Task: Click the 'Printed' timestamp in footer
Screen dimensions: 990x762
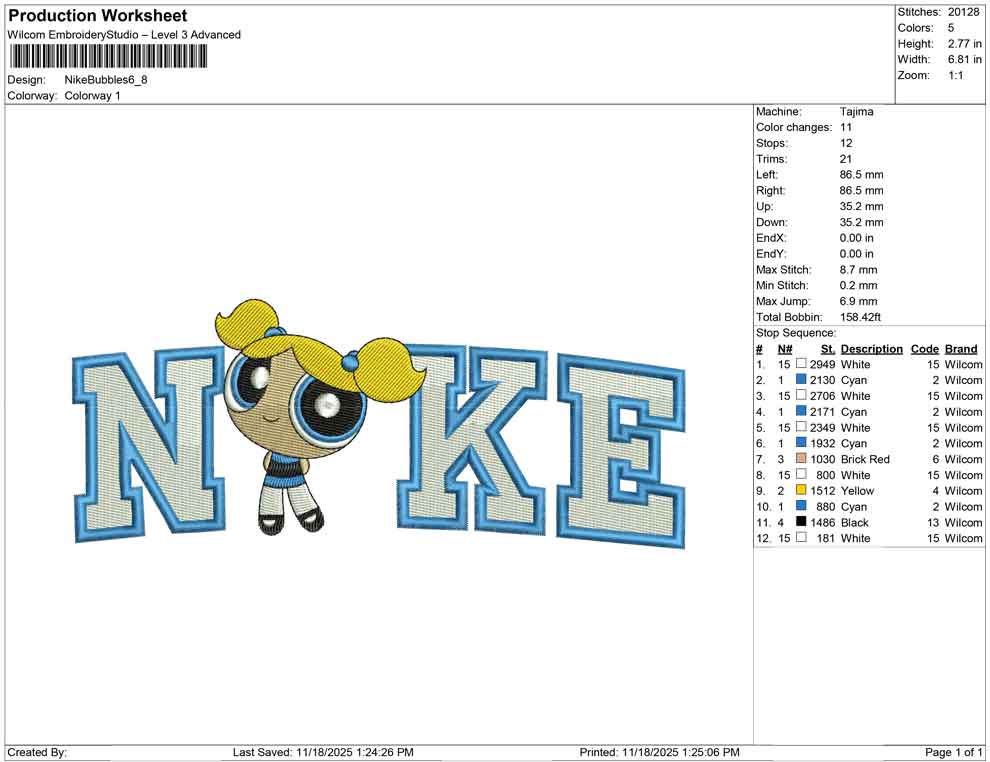Action: tap(659, 752)
